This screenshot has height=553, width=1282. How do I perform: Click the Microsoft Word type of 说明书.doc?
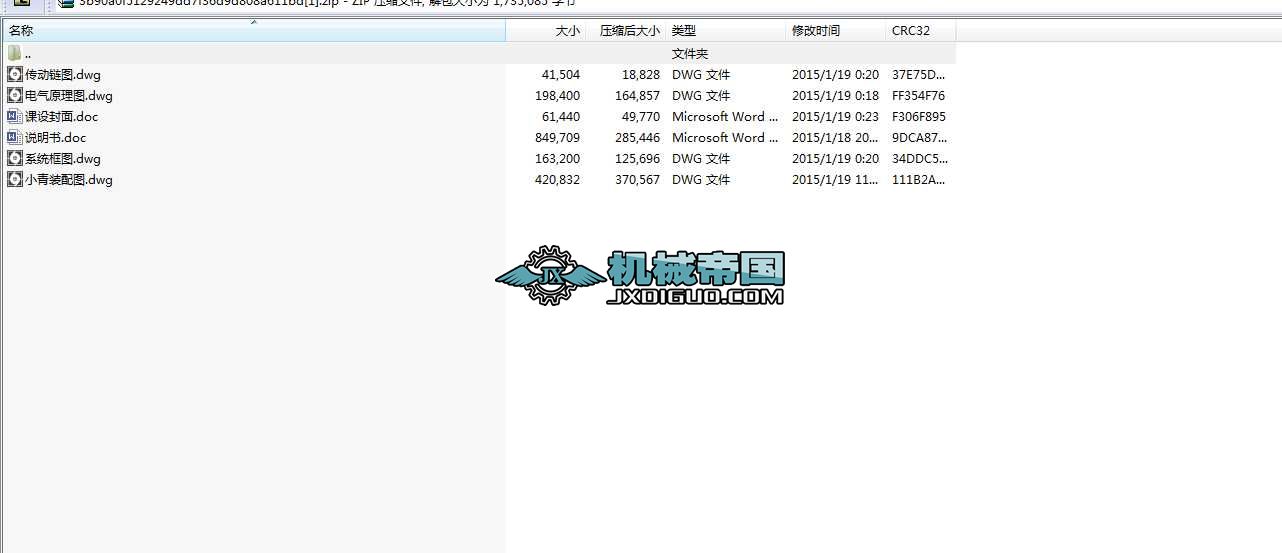point(725,138)
